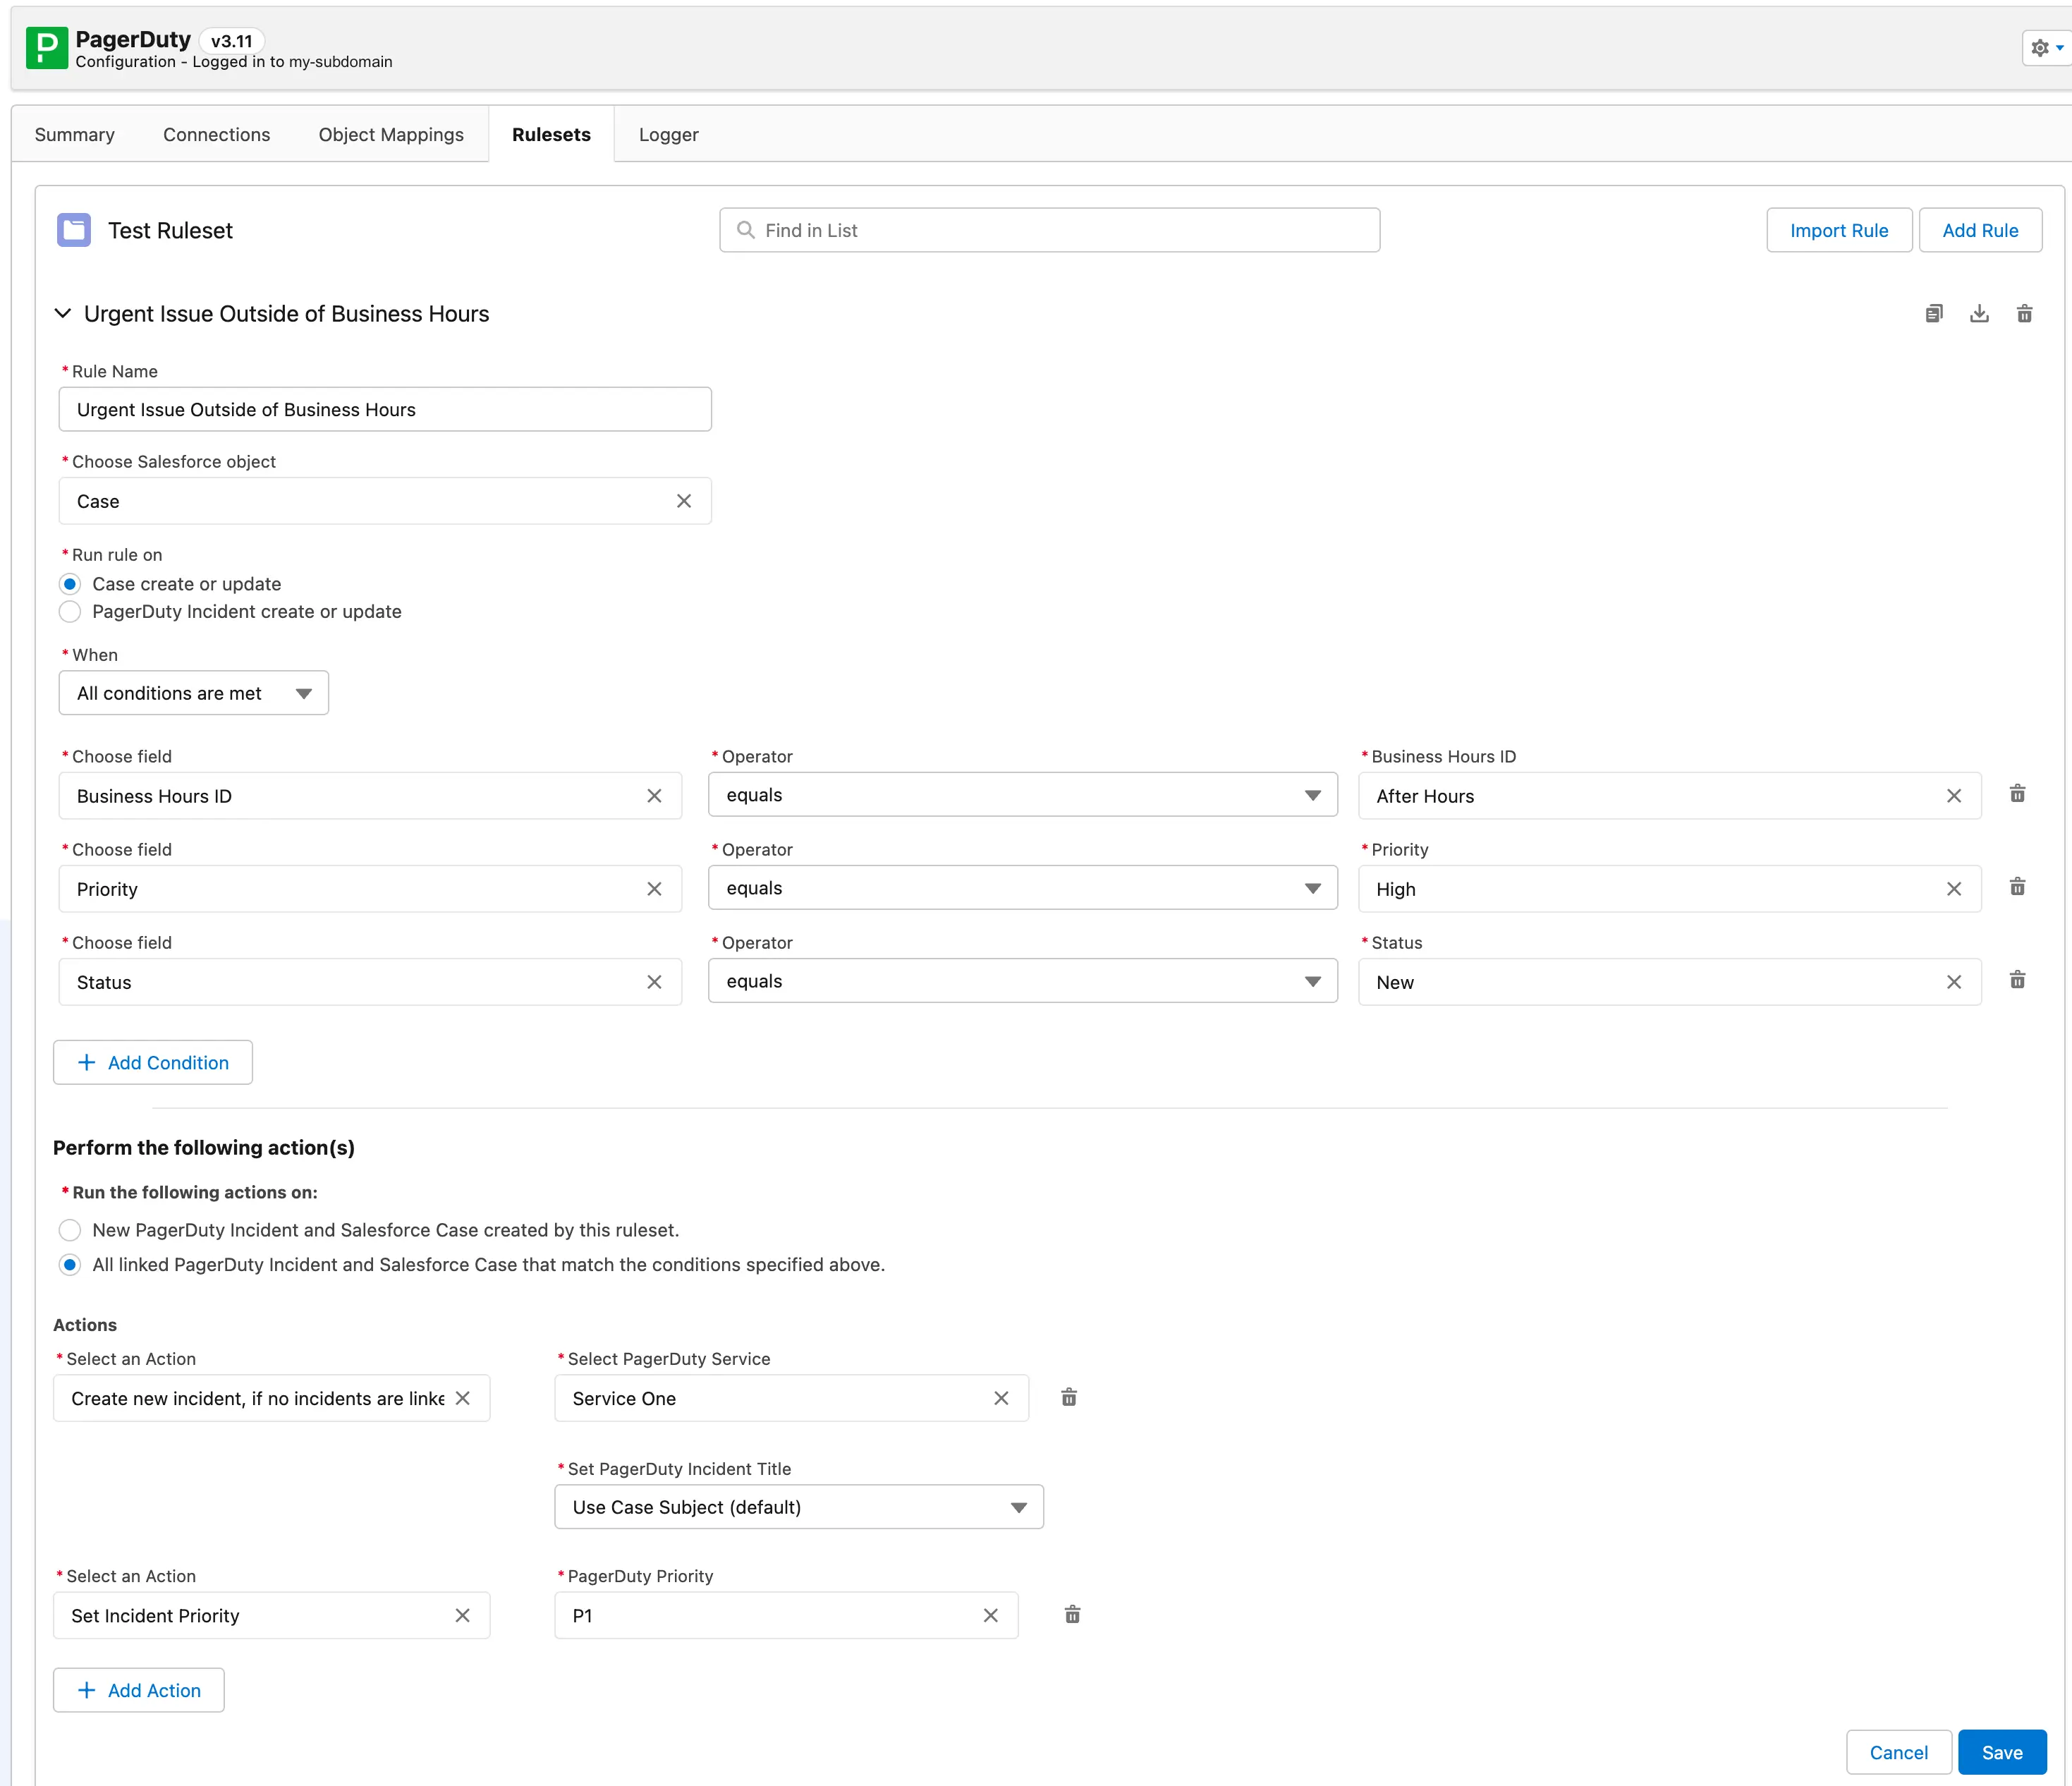Collapse the Urgent Issue rule section
This screenshot has width=2072, height=1786.
point(63,314)
